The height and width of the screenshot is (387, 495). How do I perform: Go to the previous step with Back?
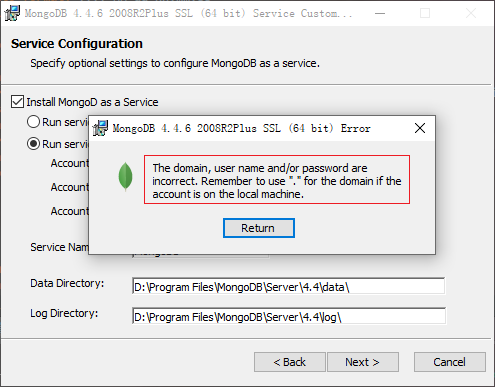pos(290,362)
